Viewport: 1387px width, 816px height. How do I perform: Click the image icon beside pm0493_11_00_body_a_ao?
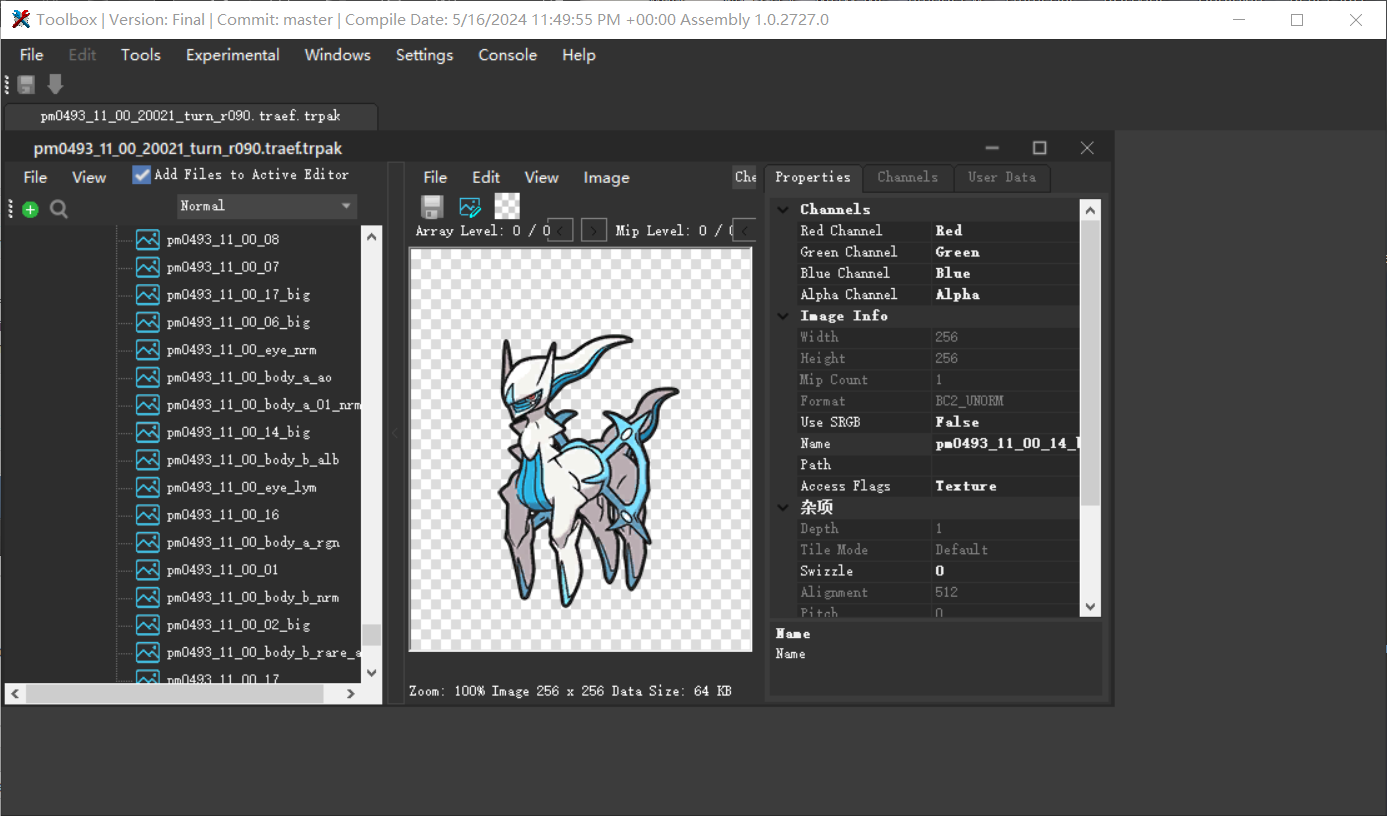(x=148, y=377)
